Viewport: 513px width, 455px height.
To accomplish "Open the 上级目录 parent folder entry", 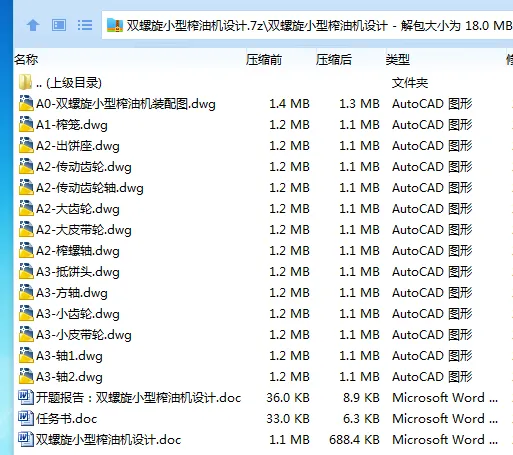I will pos(69,83).
